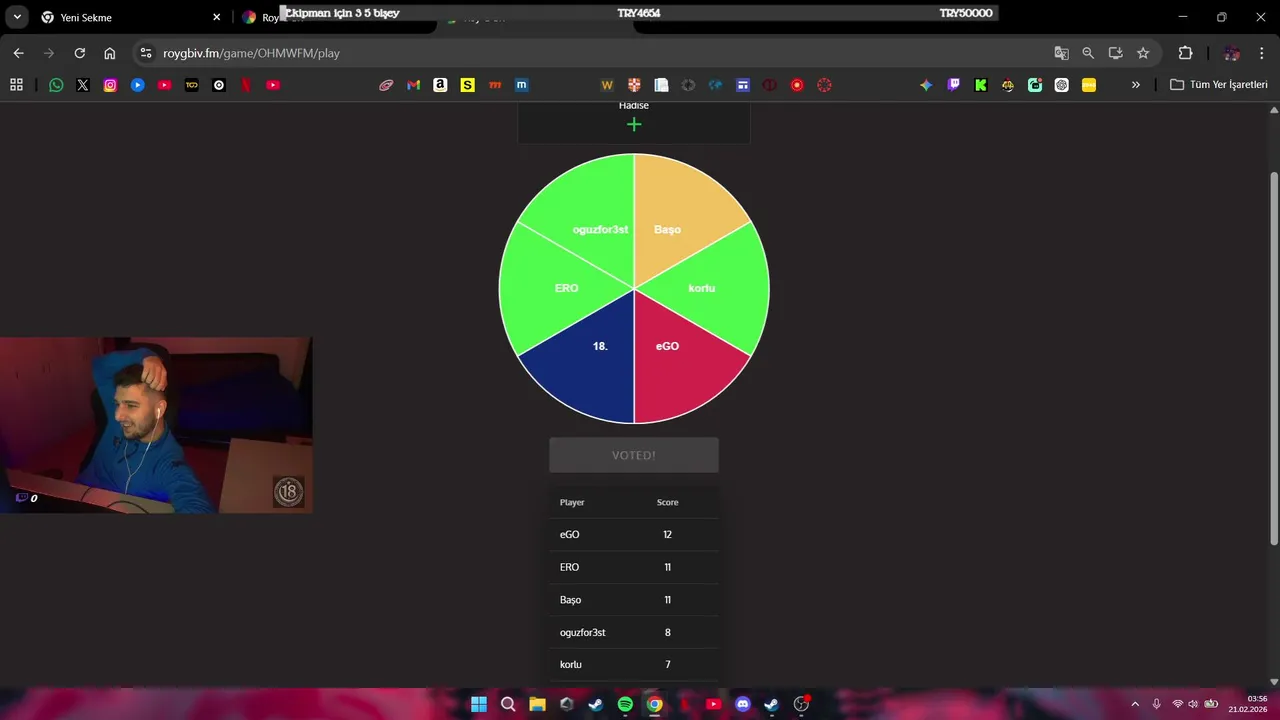Viewport: 1280px width, 720px height.
Task: Open the X (Twitter) bookmark
Action: (83, 85)
